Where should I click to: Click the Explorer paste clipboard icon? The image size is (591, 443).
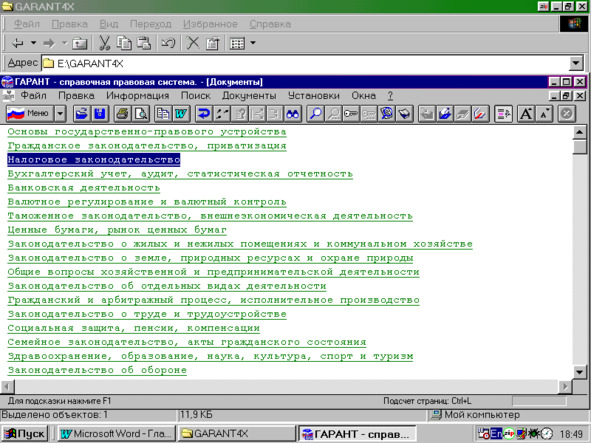pos(144,43)
